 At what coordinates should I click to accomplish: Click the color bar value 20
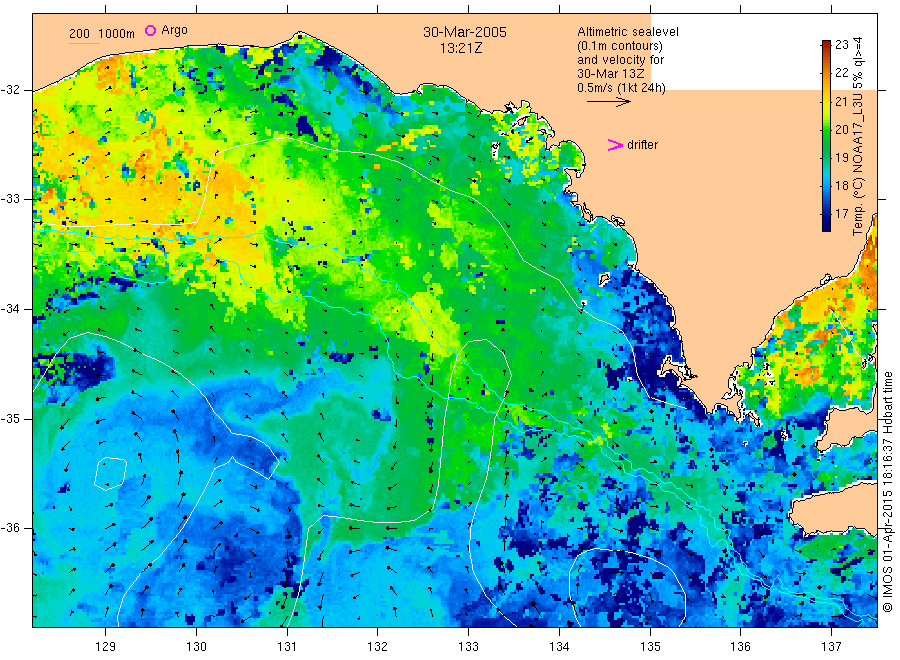[841, 130]
